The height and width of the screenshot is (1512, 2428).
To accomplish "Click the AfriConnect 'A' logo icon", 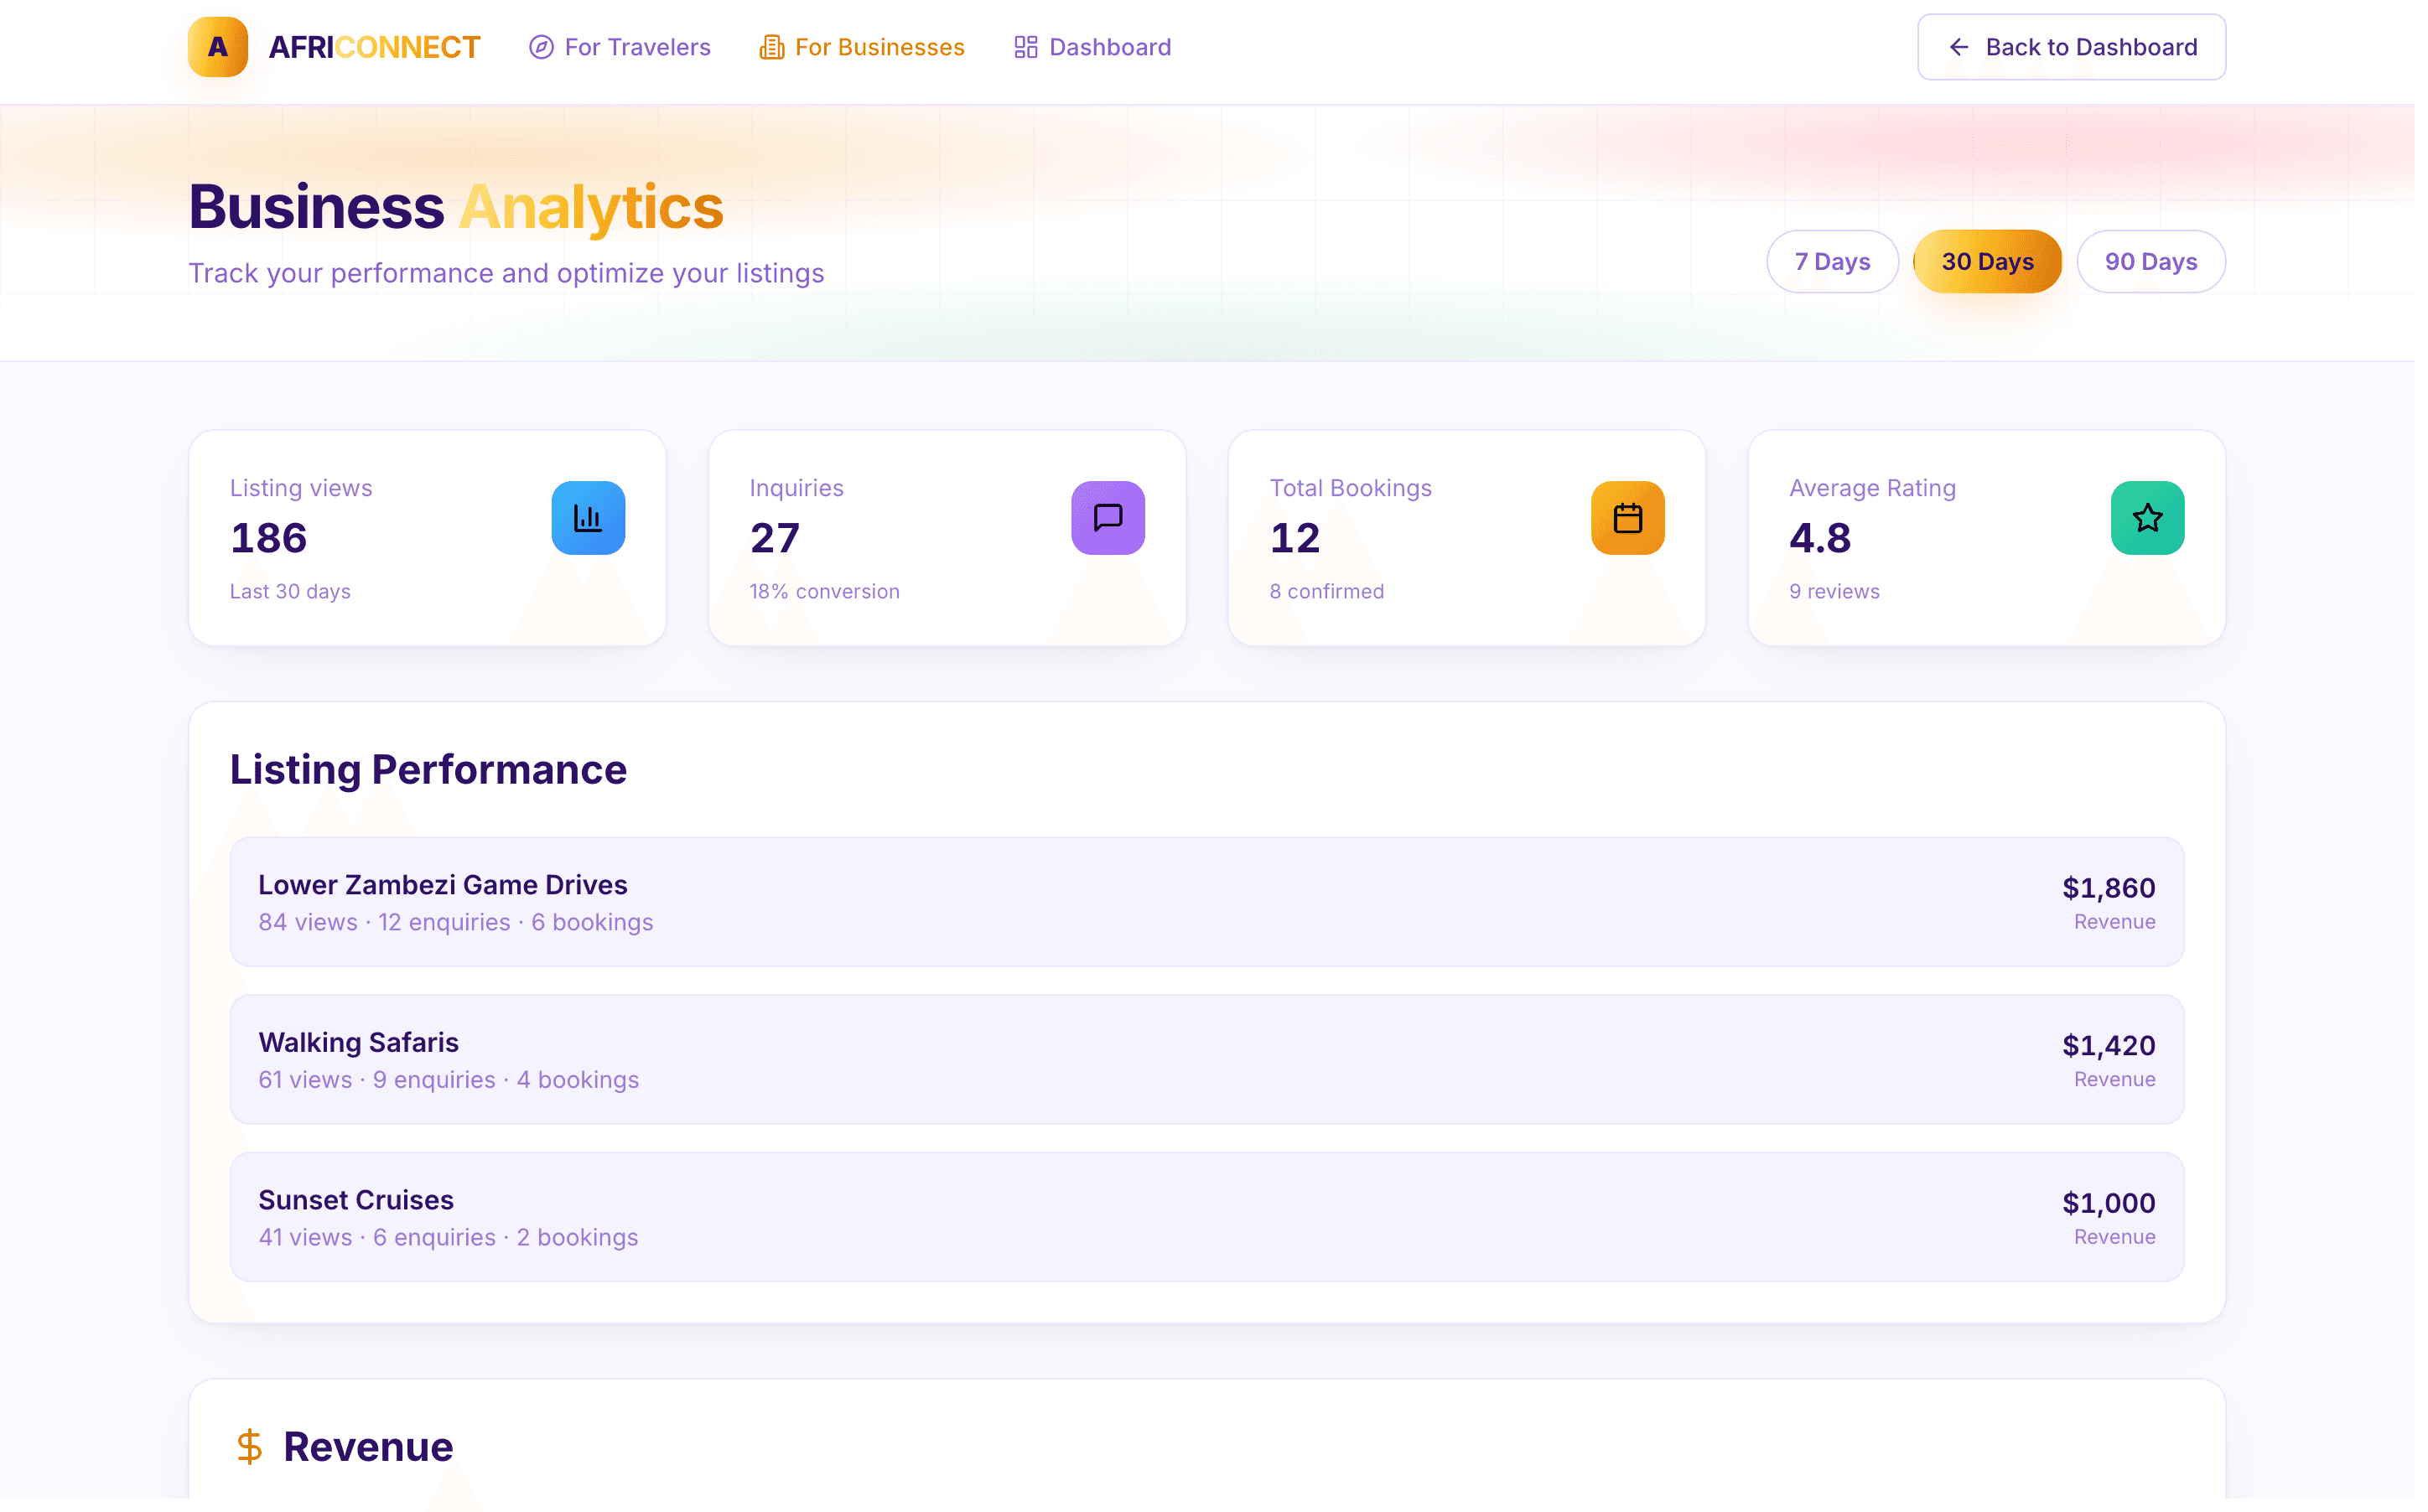I will pos(219,47).
